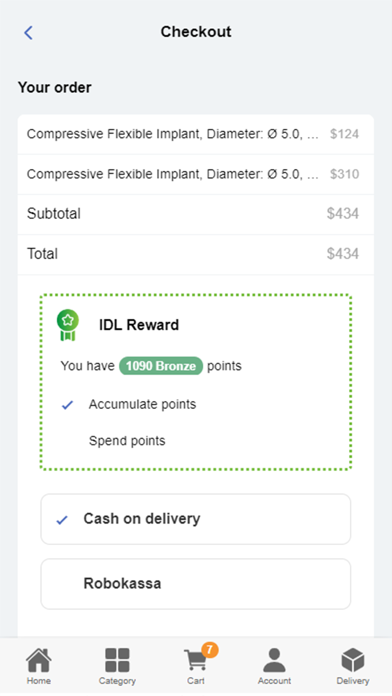This screenshot has height=696, width=392.
Task: Open the Cart icon
Action: (195, 660)
